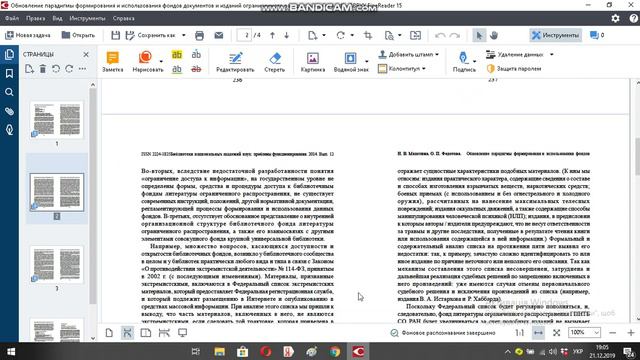Enable continuous page scrolling view

[x=127, y=333]
